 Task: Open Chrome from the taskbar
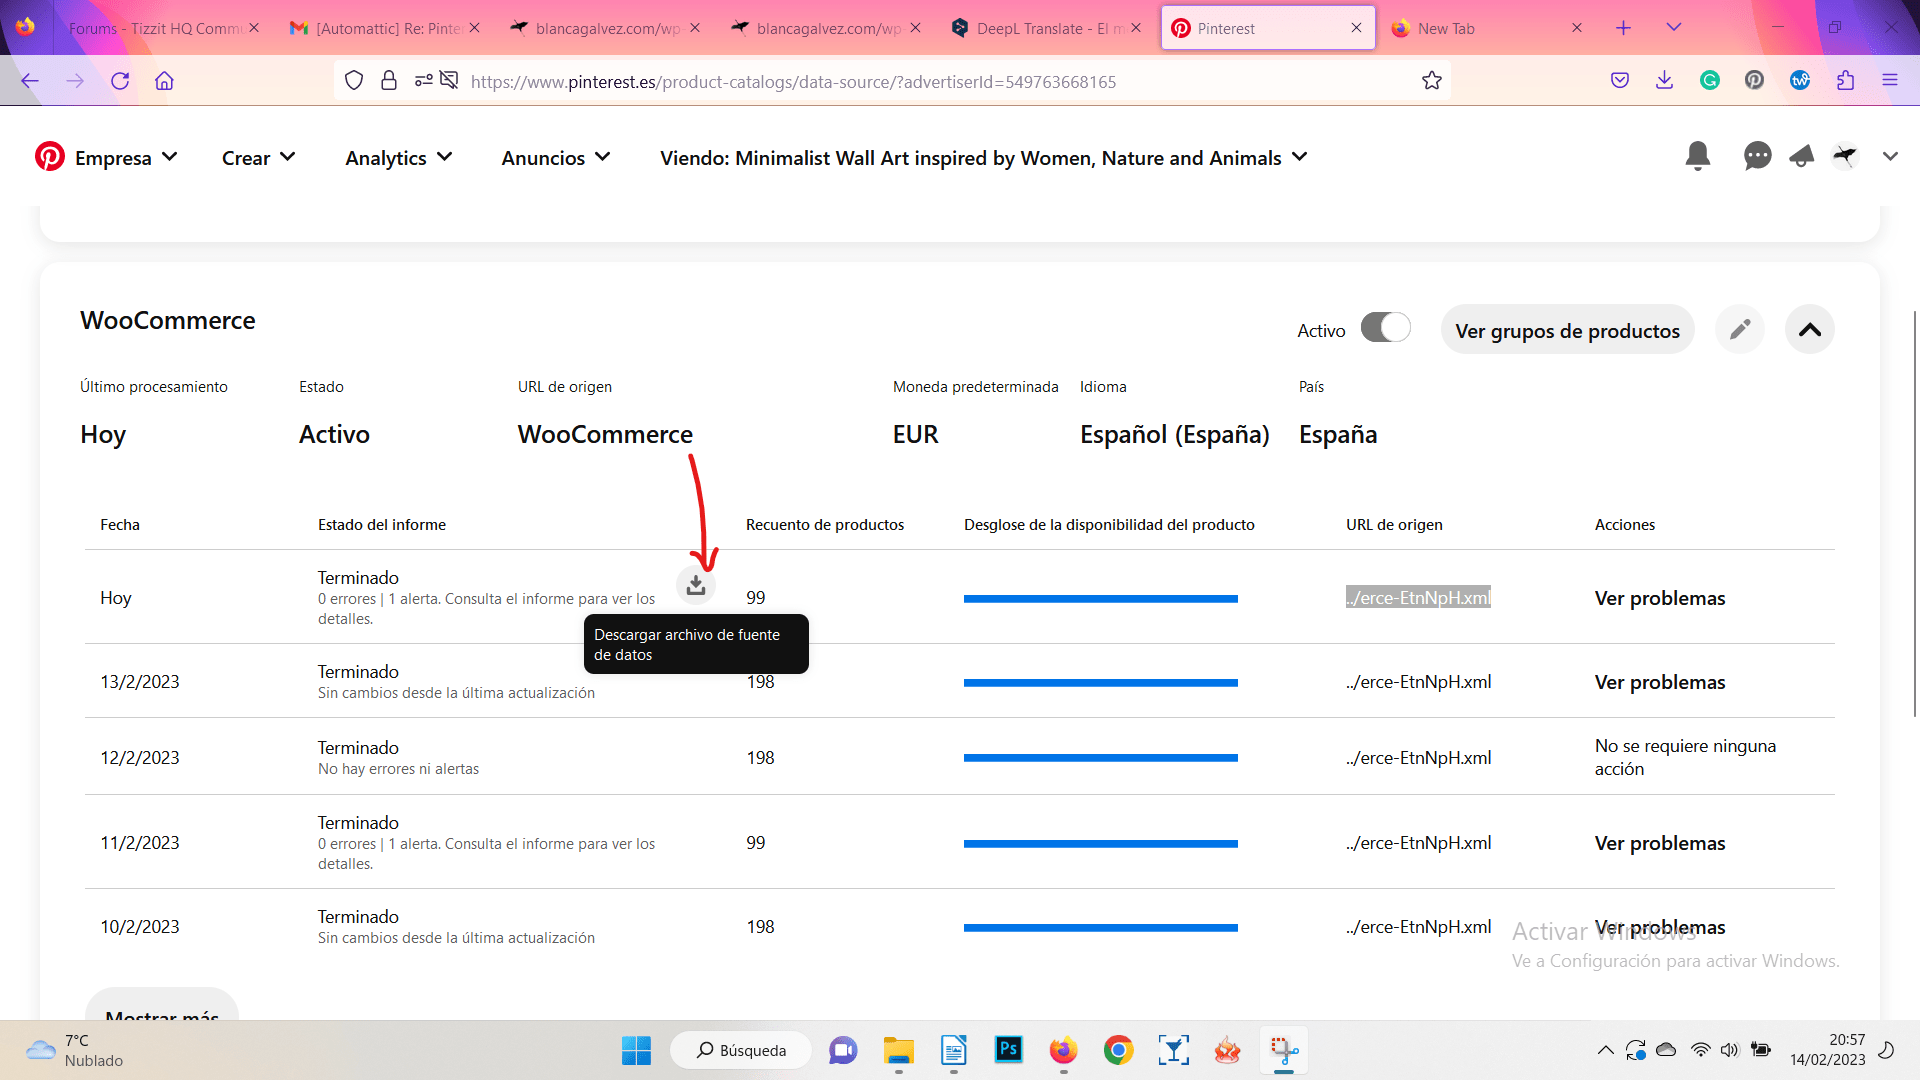[1118, 1050]
